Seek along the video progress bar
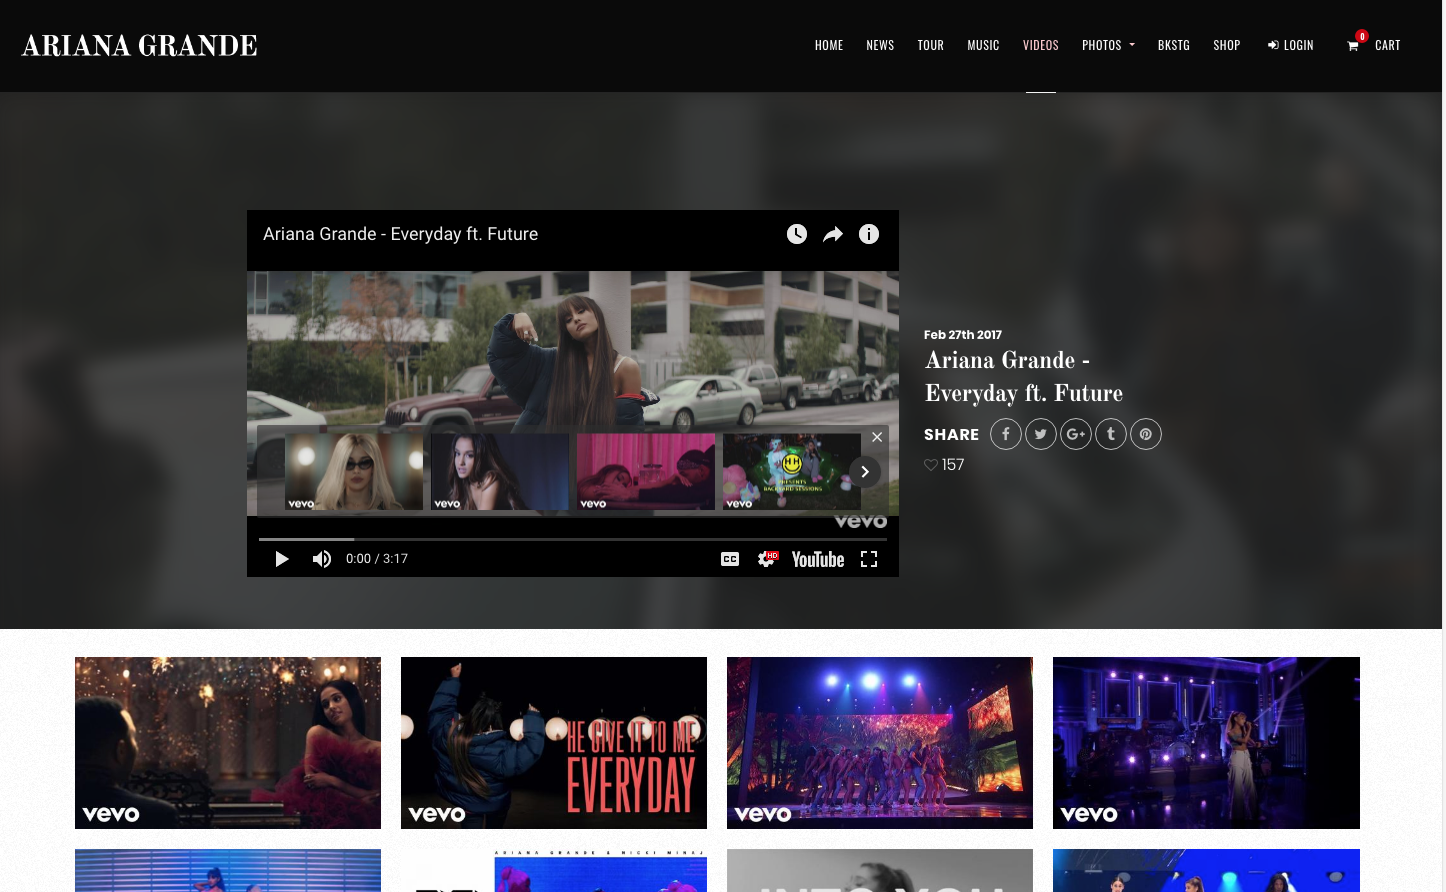The width and height of the screenshot is (1446, 892). pyautogui.click(x=573, y=539)
